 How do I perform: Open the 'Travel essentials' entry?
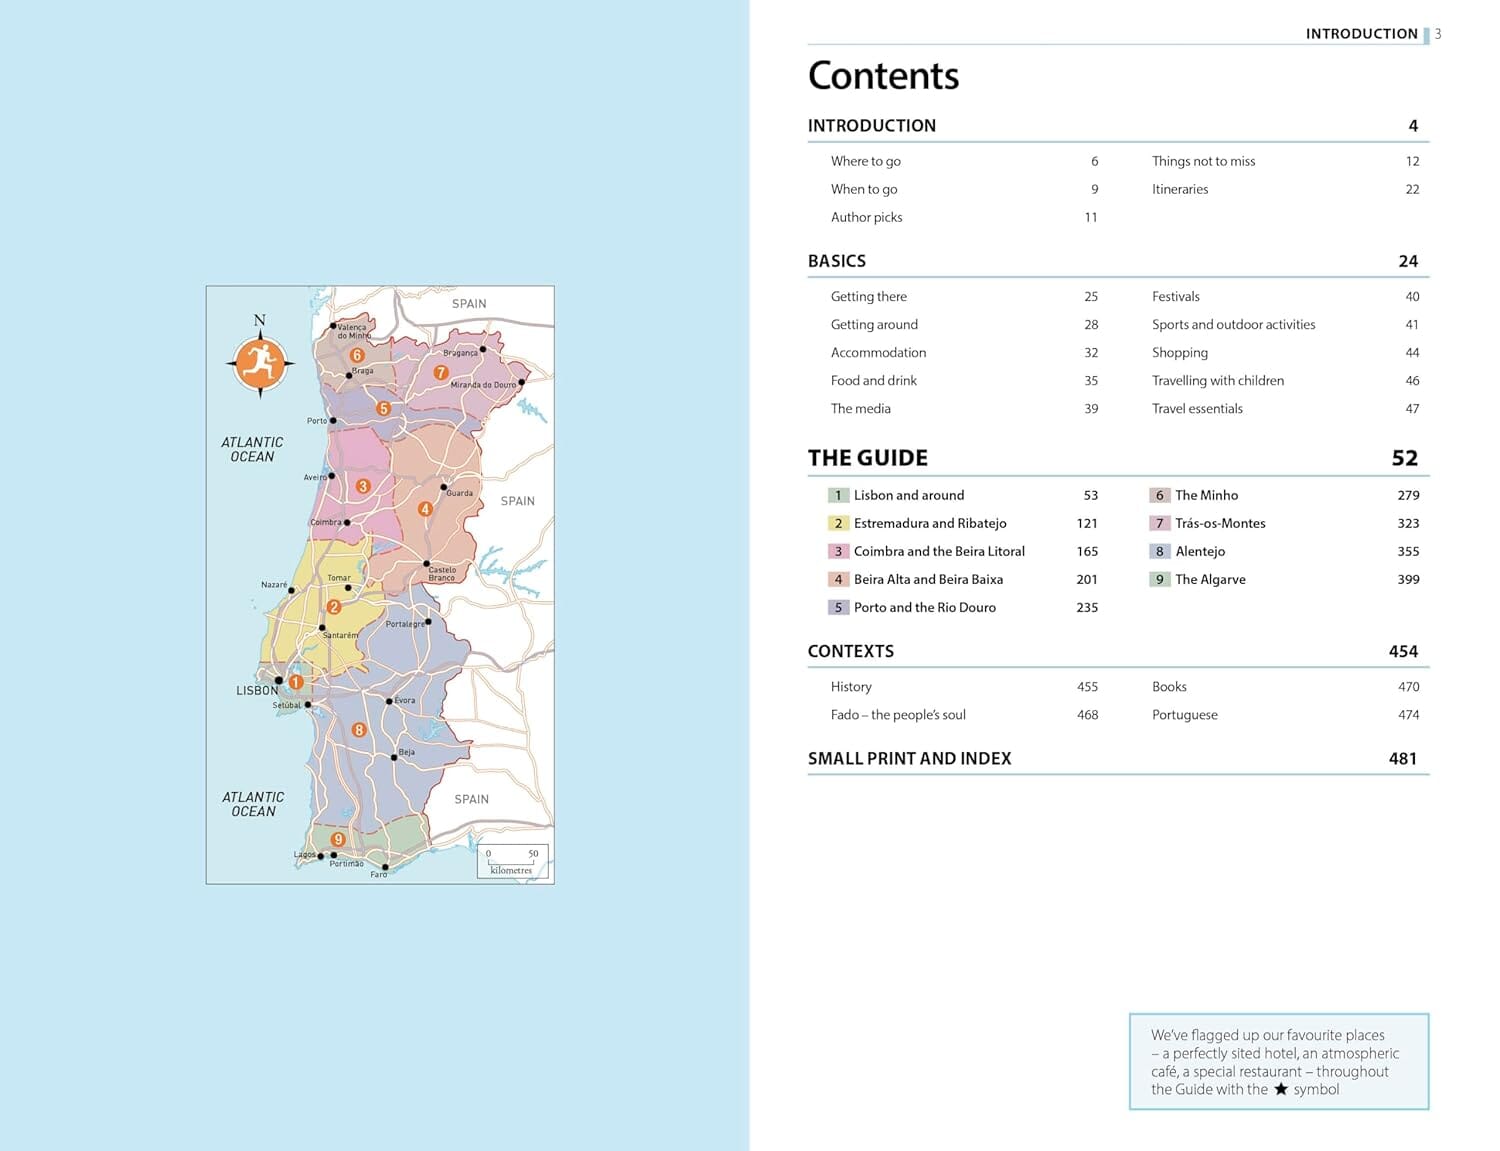(1198, 408)
